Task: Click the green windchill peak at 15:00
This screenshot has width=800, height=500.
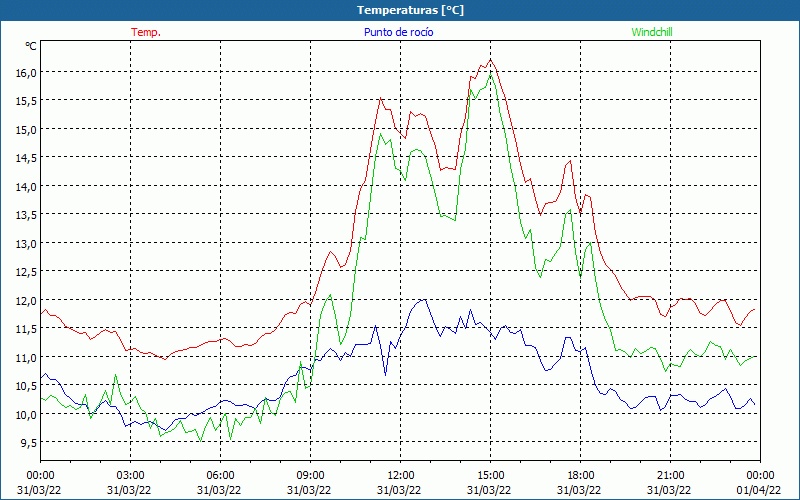Action: pos(490,74)
